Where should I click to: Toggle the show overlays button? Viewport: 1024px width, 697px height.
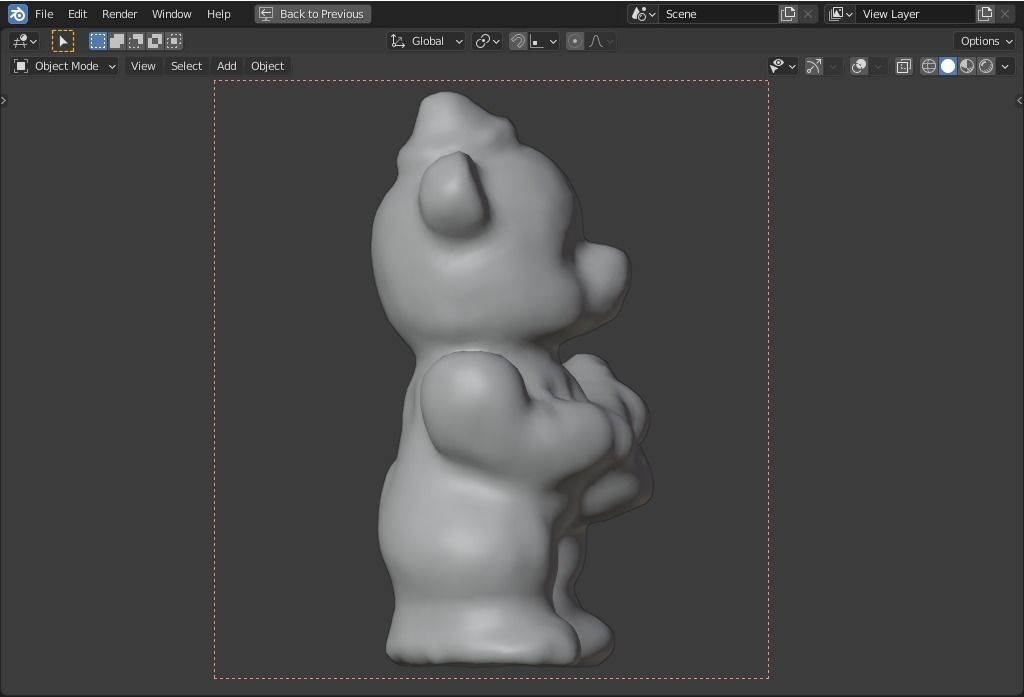point(859,66)
